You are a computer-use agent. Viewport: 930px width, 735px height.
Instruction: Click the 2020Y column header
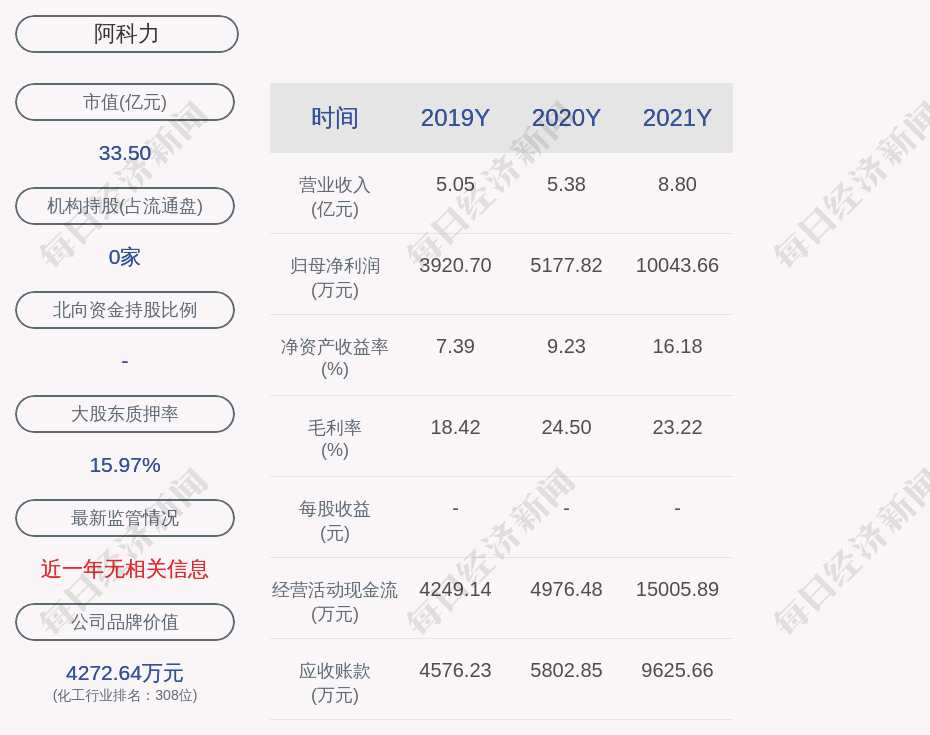566,118
